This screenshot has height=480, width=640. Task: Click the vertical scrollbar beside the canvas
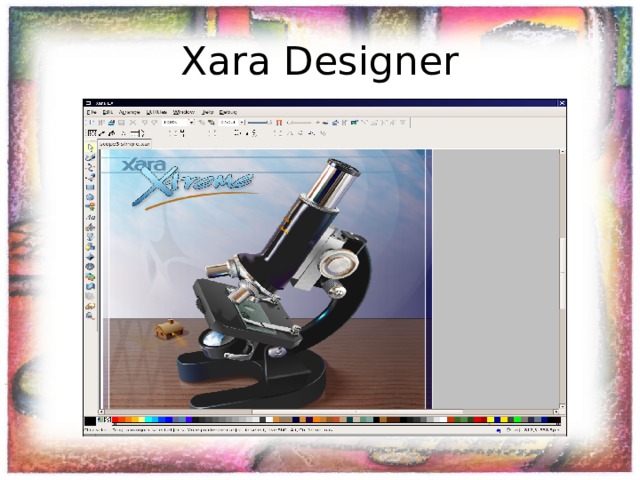(562, 279)
